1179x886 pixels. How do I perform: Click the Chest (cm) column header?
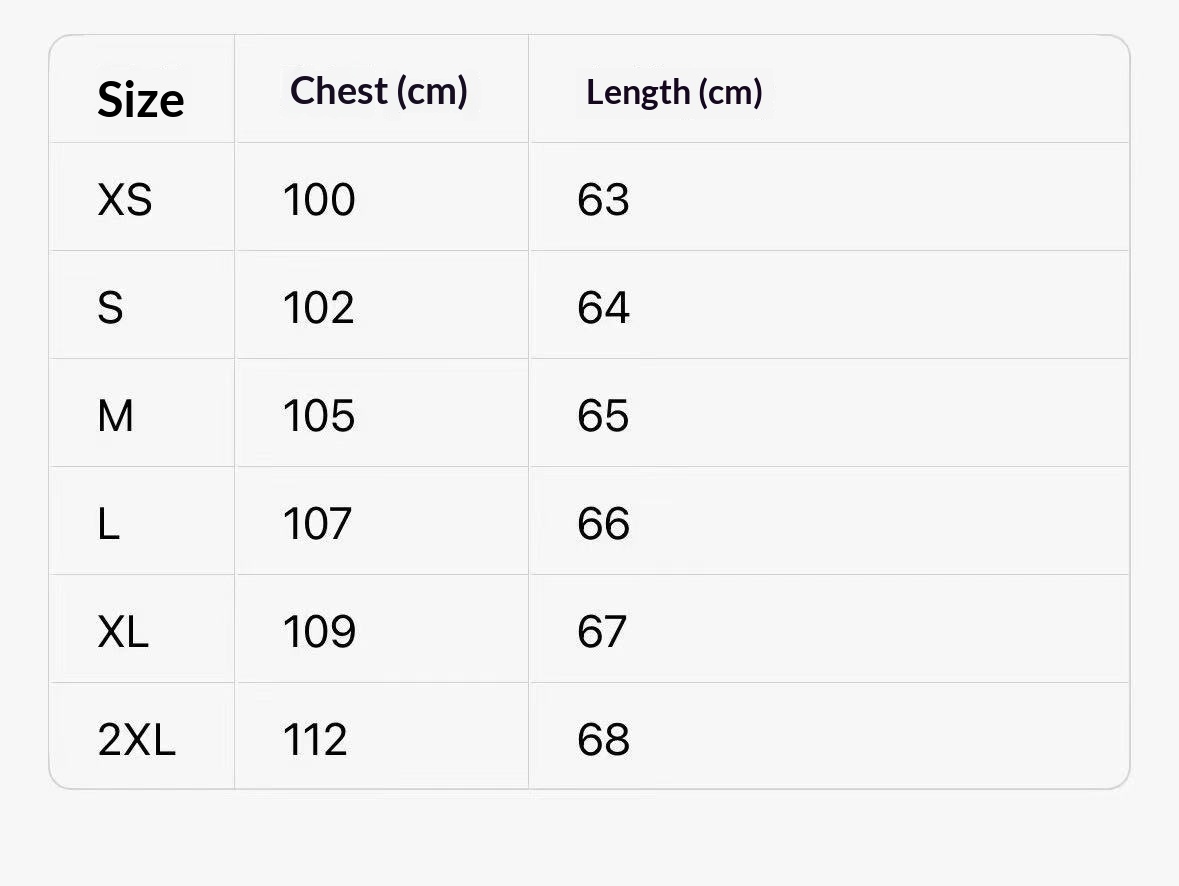click(x=379, y=91)
